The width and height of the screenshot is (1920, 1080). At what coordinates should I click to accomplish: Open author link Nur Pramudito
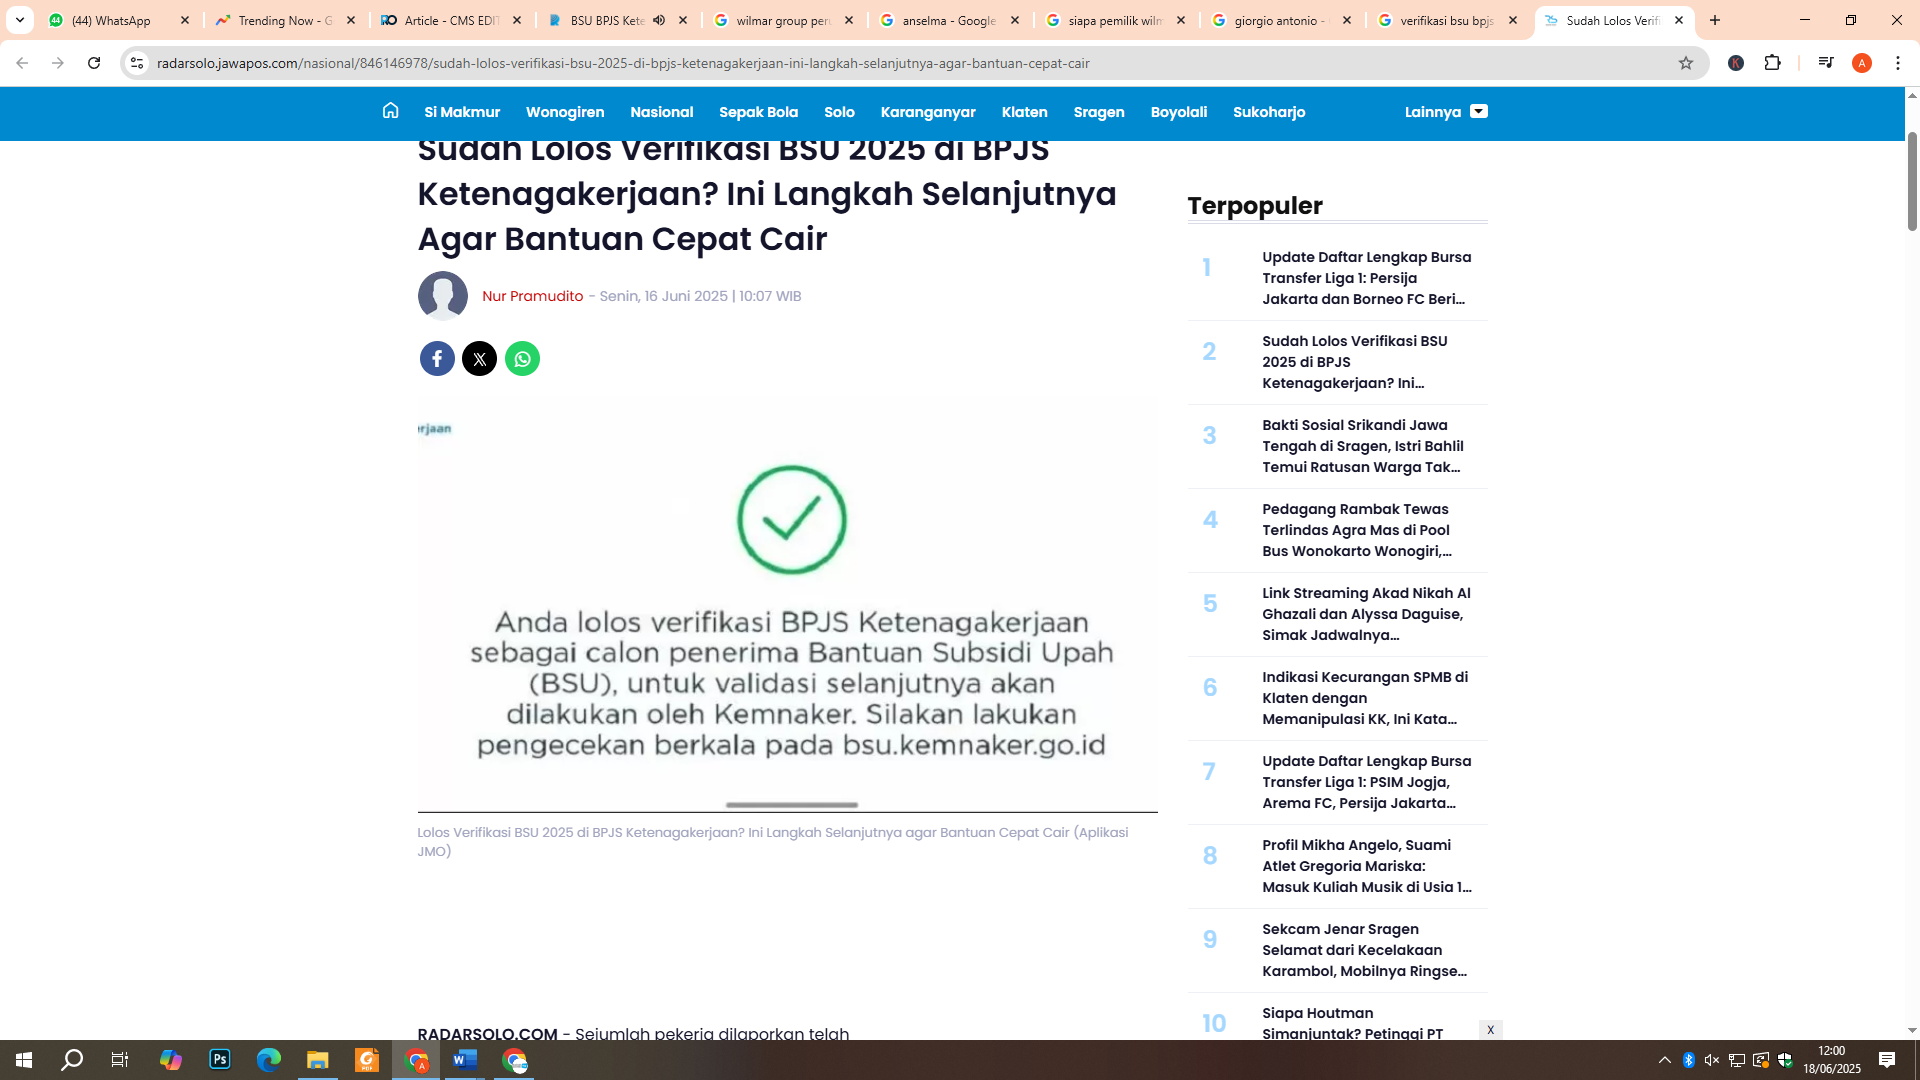pos(533,296)
